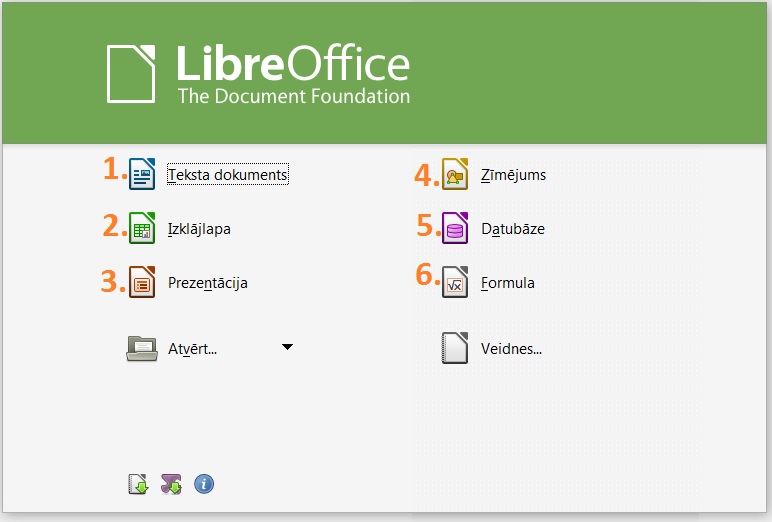
Task: Choose the Prezentācija label
Action: [207, 283]
